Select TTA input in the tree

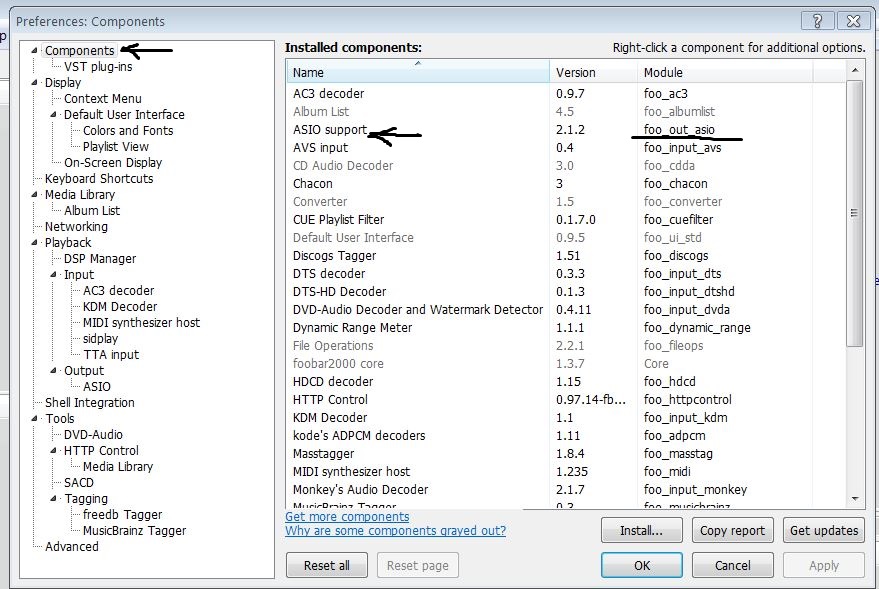tap(111, 355)
